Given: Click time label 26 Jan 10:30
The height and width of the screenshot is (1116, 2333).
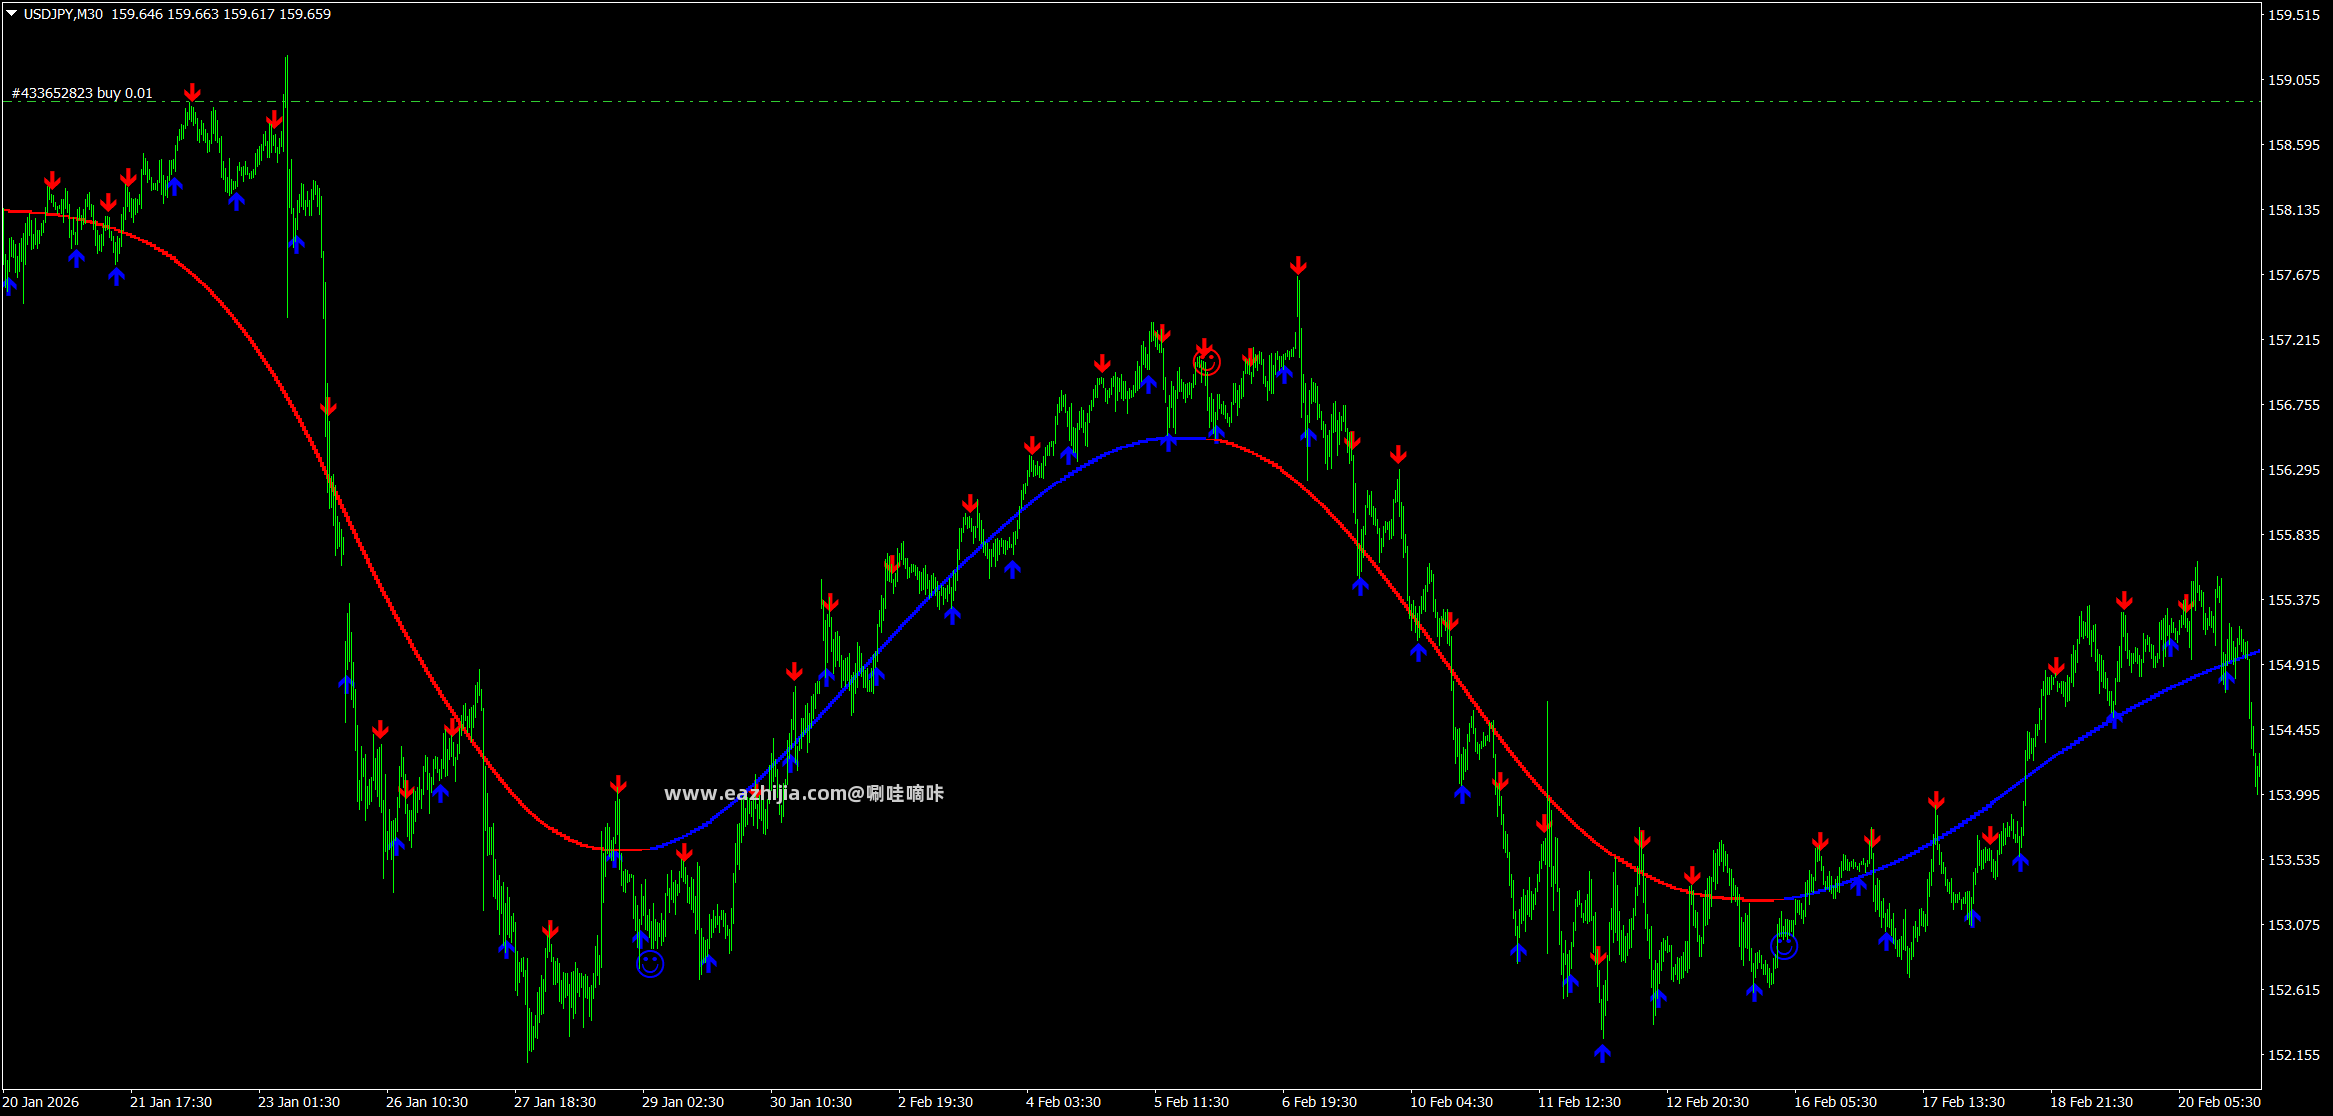Looking at the screenshot, I should tap(427, 1102).
